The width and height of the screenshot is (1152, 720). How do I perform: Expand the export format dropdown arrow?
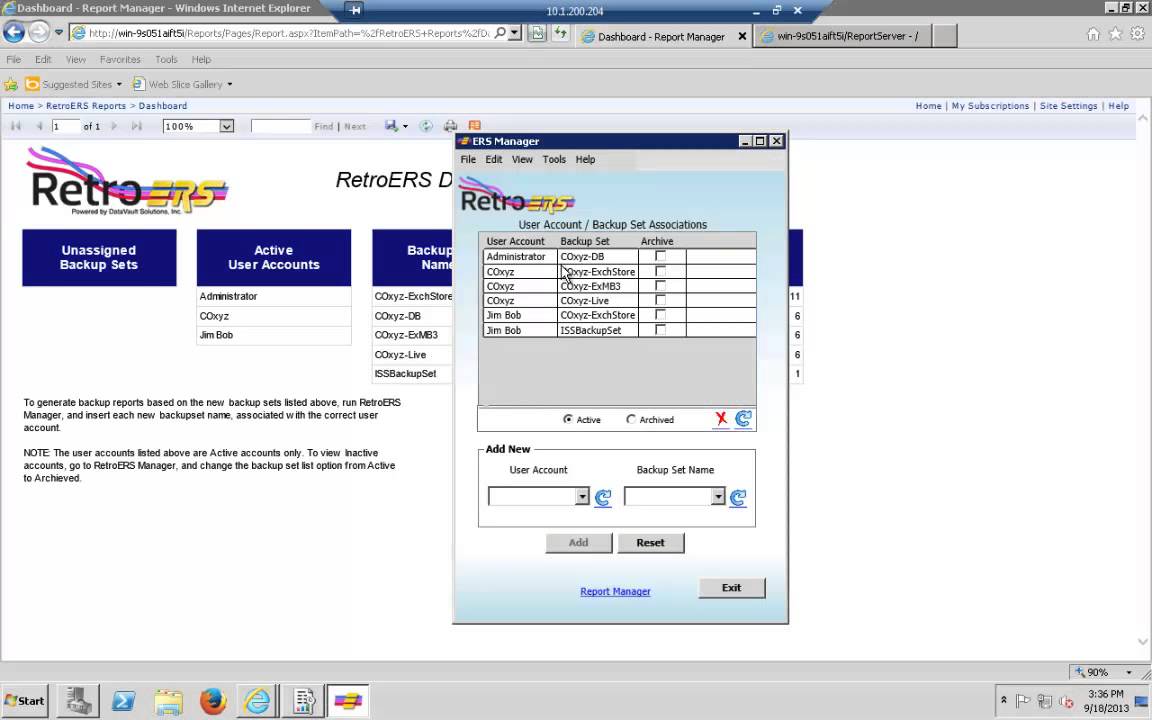coord(405,126)
